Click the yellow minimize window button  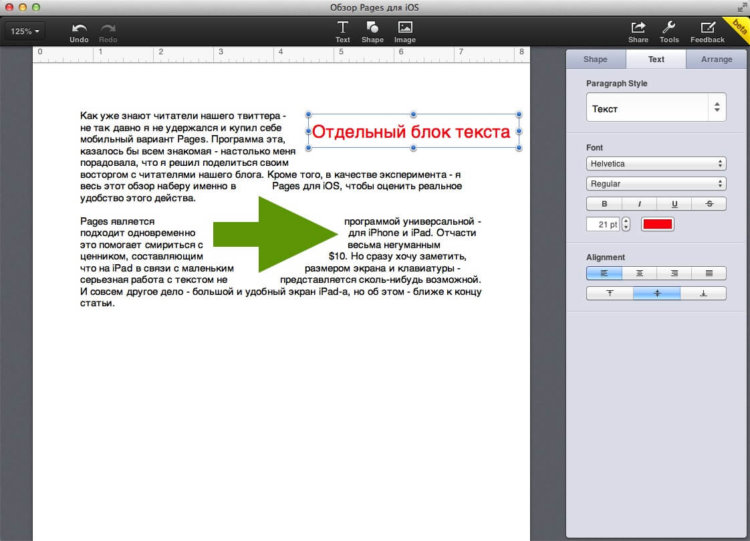coord(22,7)
